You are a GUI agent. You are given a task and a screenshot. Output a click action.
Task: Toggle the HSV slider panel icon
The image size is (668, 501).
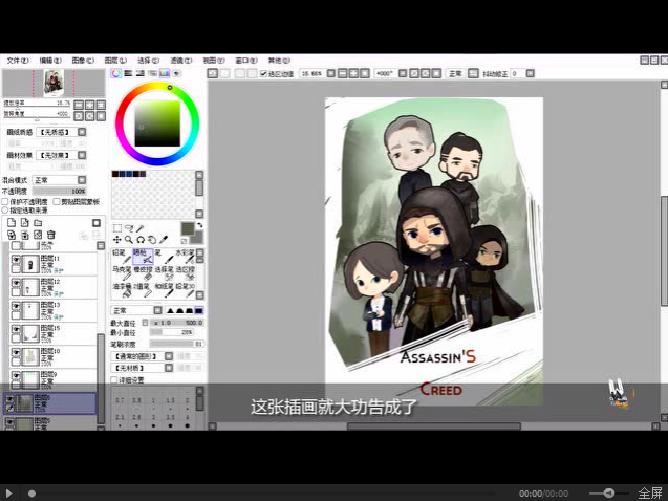click(x=140, y=73)
